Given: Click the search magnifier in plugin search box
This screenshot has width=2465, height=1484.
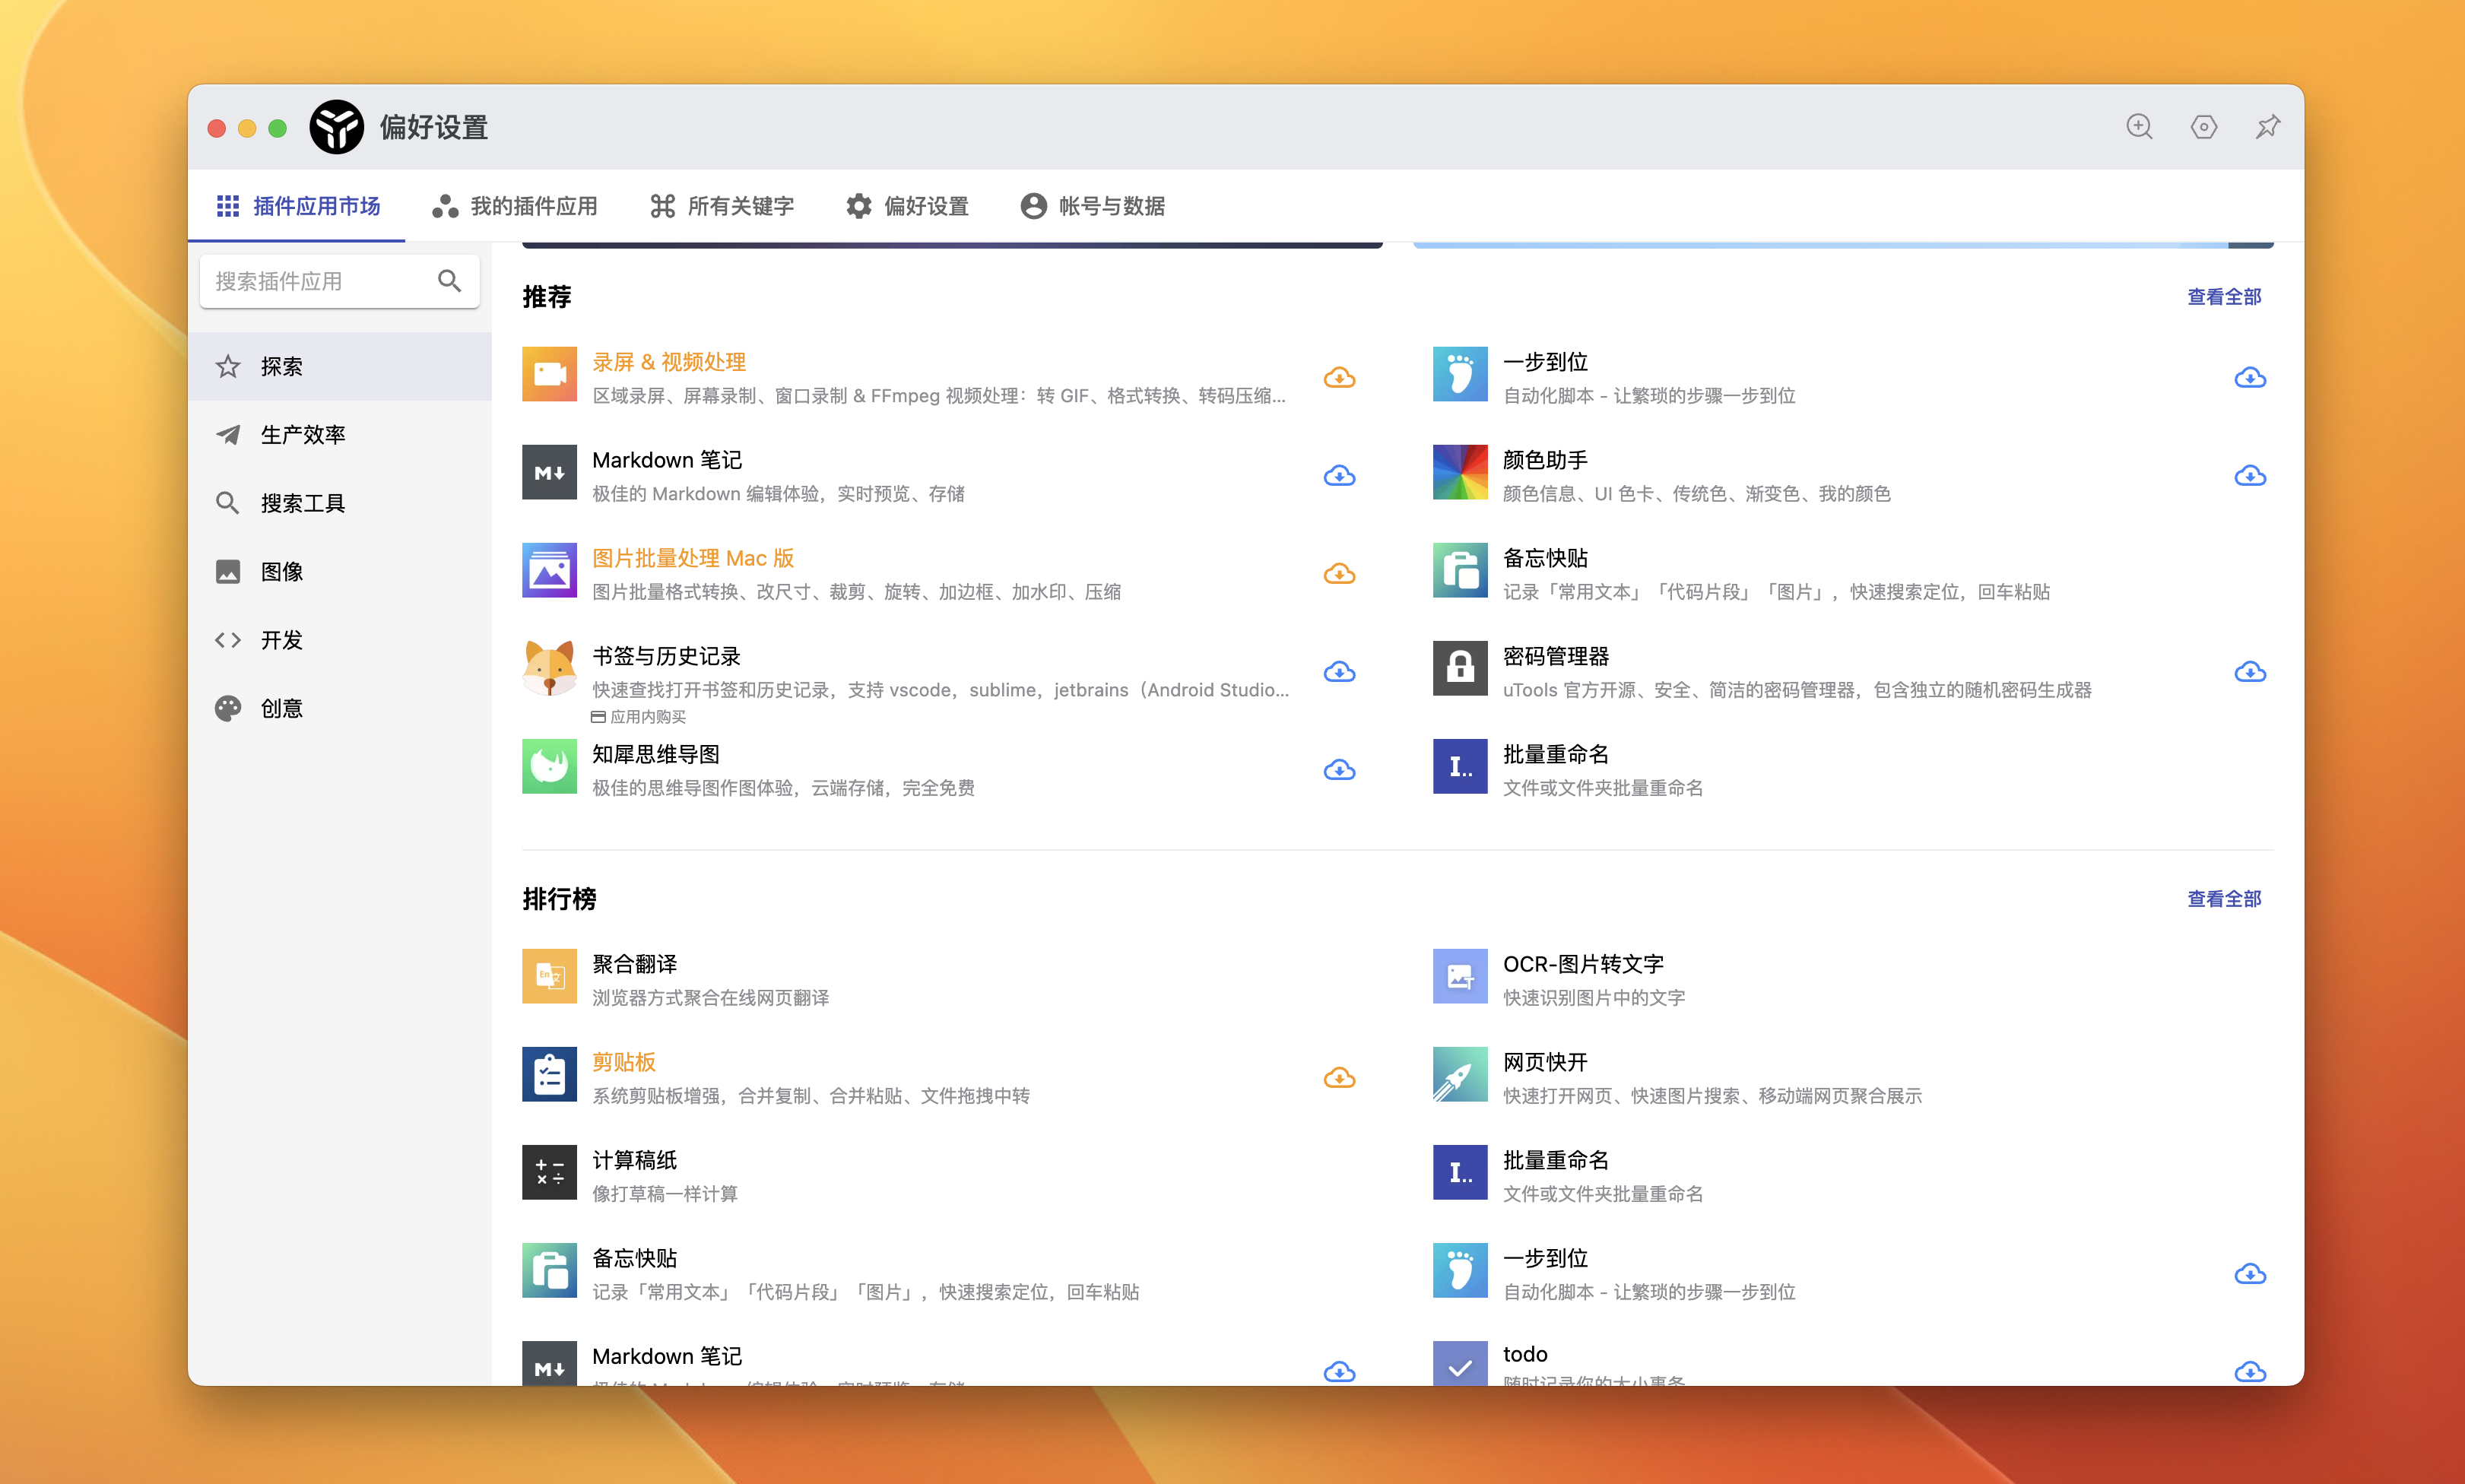Looking at the screenshot, I should (449, 281).
